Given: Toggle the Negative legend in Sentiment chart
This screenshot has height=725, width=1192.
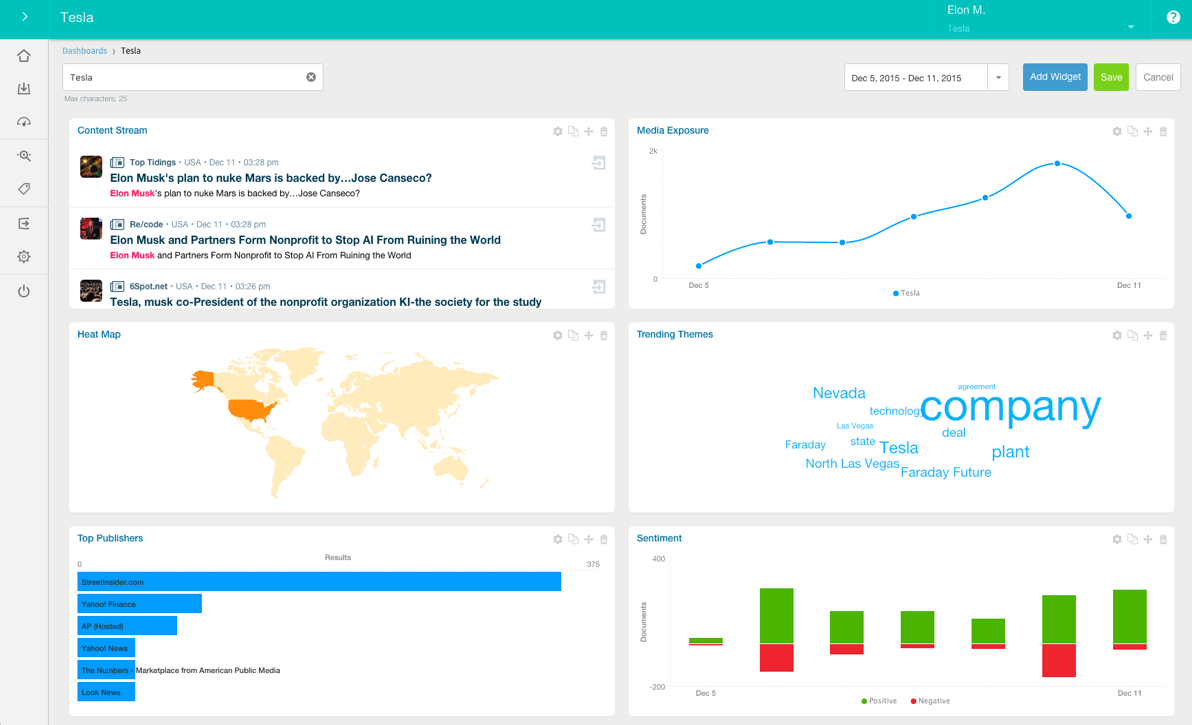Looking at the screenshot, I should click(930, 701).
